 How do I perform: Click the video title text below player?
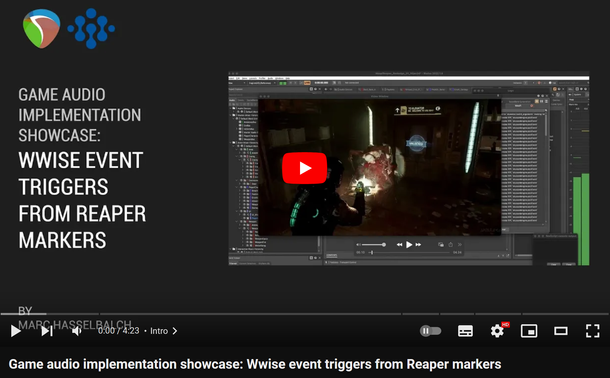click(x=255, y=364)
